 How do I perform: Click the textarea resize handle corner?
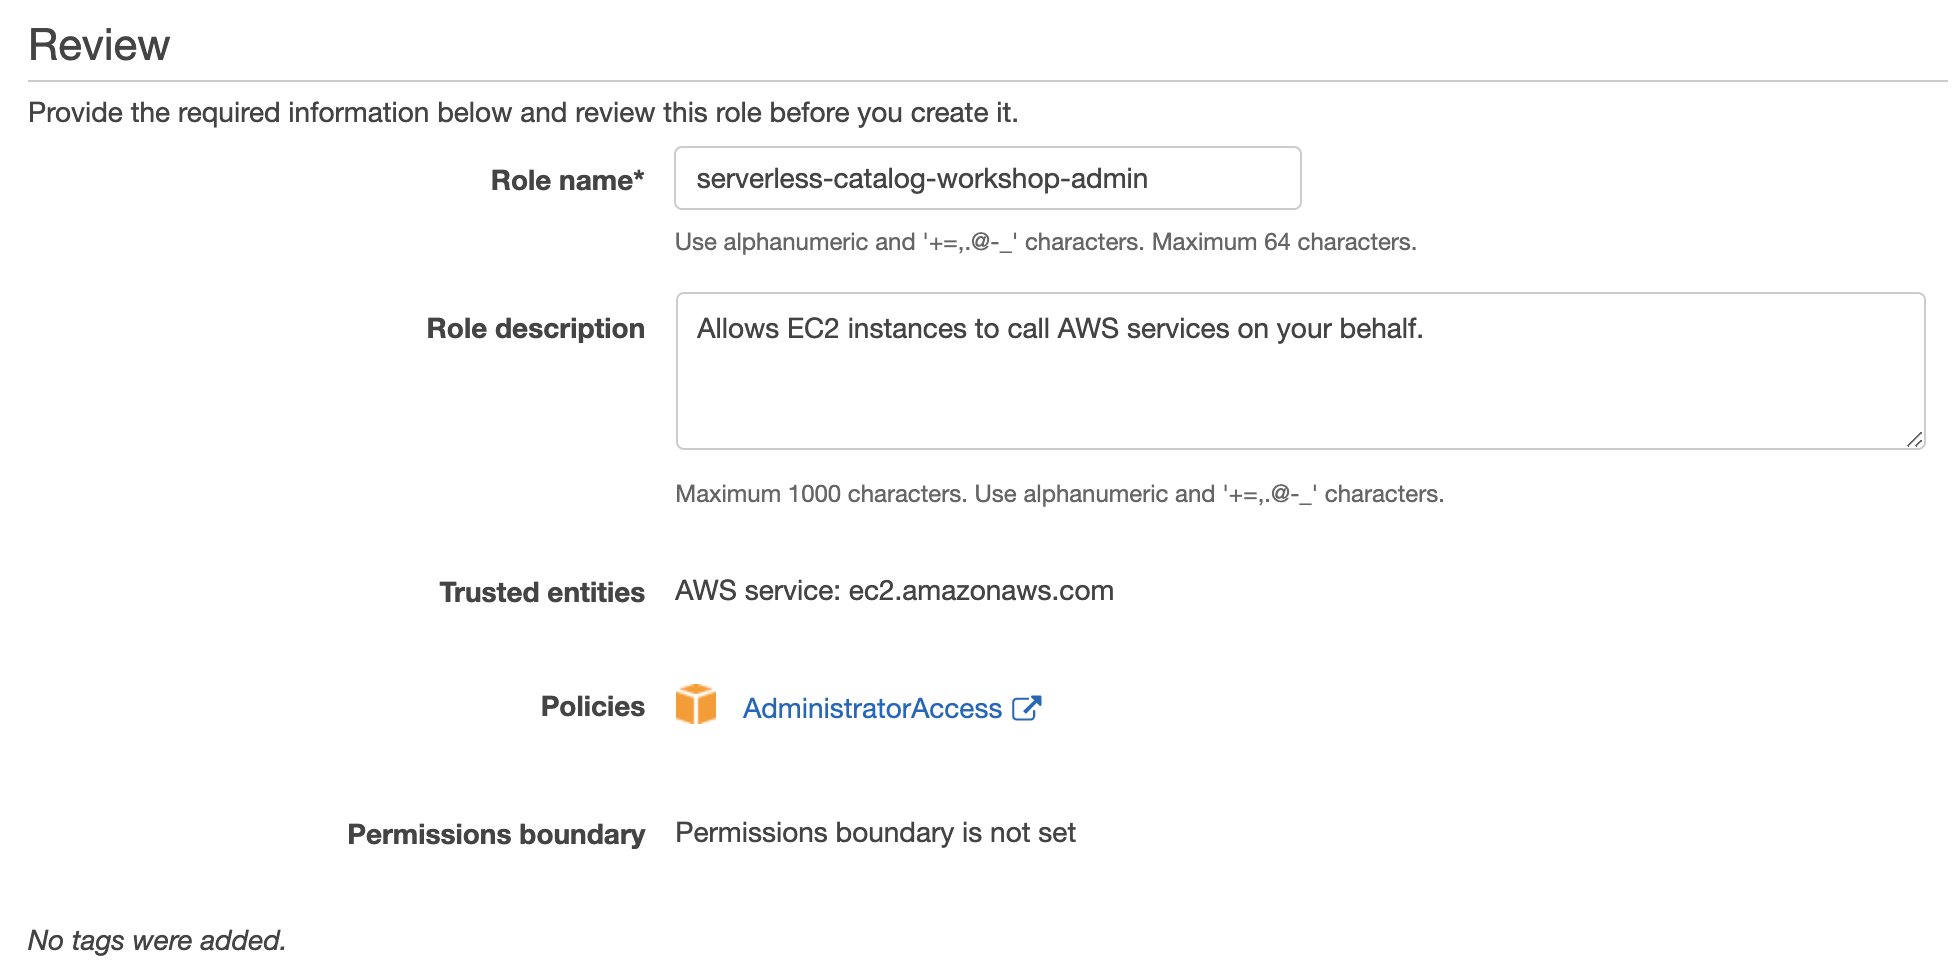point(1914,439)
